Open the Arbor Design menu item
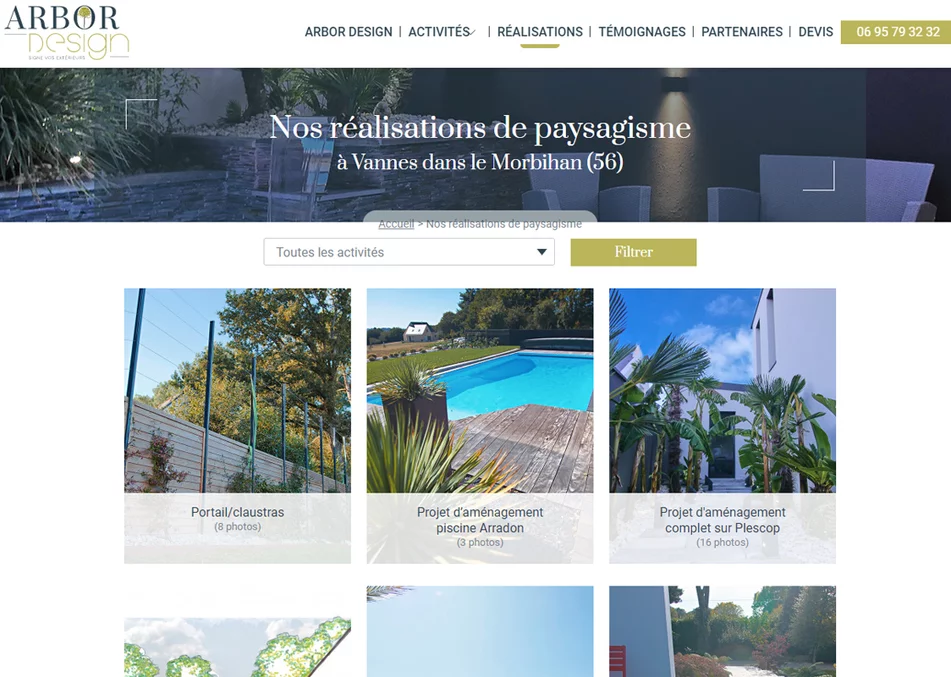The height and width of the screenshot is (677, 951). point(348,32)
